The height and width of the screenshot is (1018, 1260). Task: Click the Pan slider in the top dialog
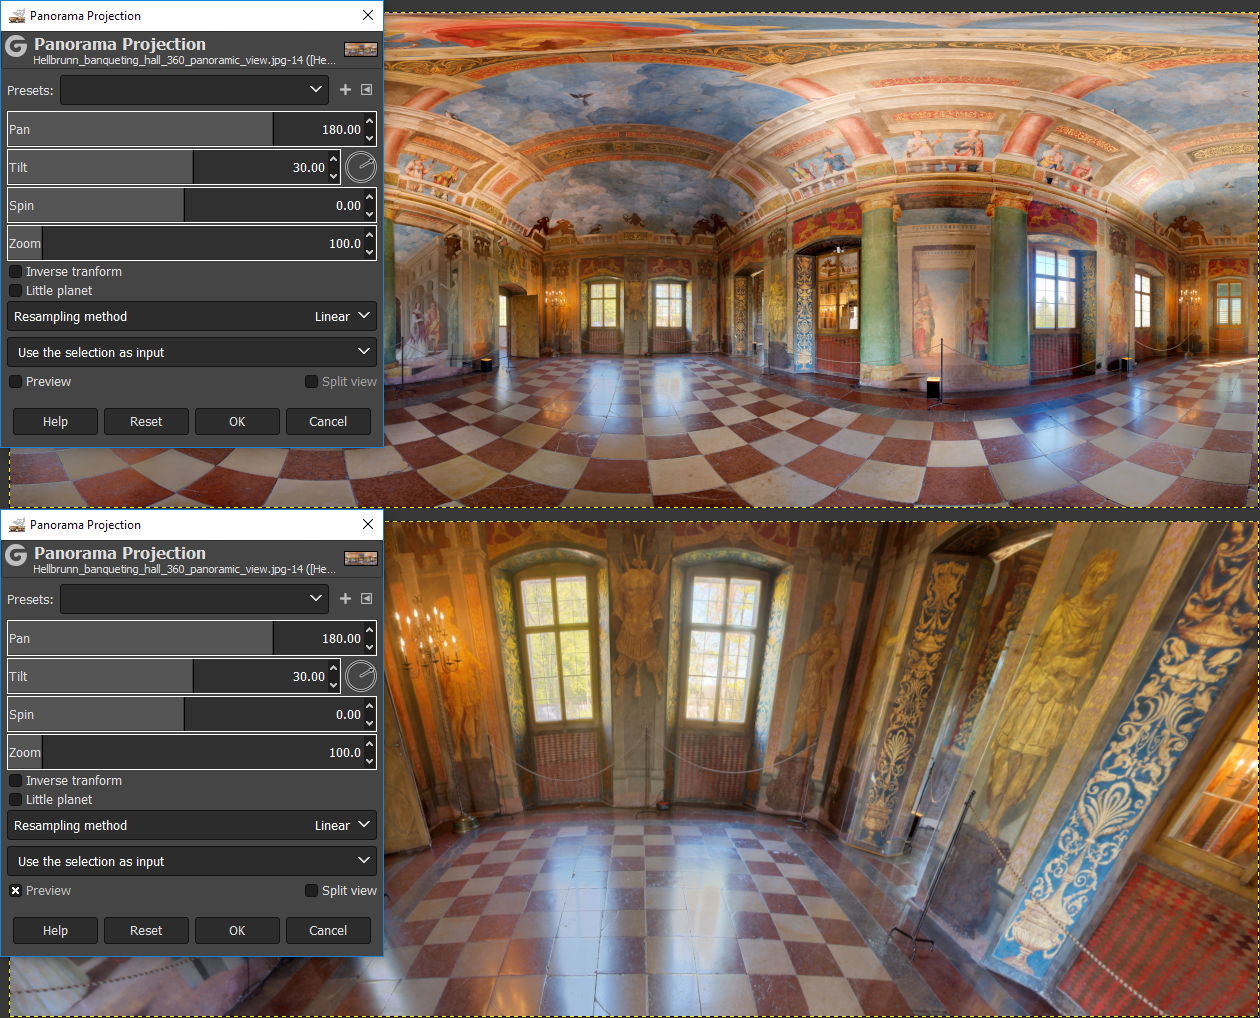[x=140, y=130]
